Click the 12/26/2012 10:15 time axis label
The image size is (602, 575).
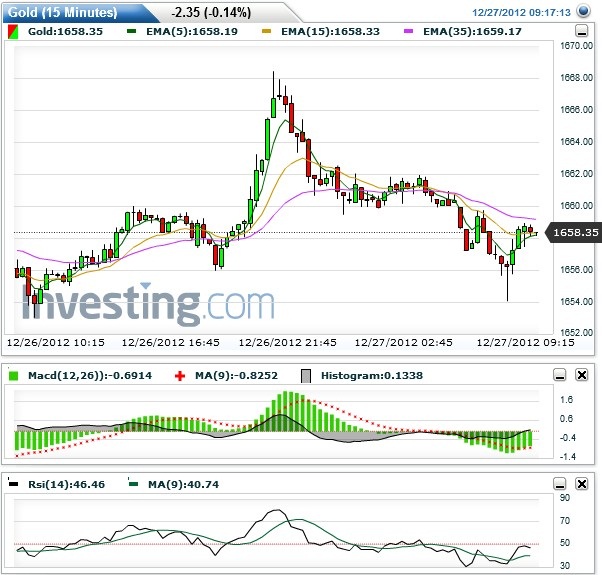[x=56, y=342]
